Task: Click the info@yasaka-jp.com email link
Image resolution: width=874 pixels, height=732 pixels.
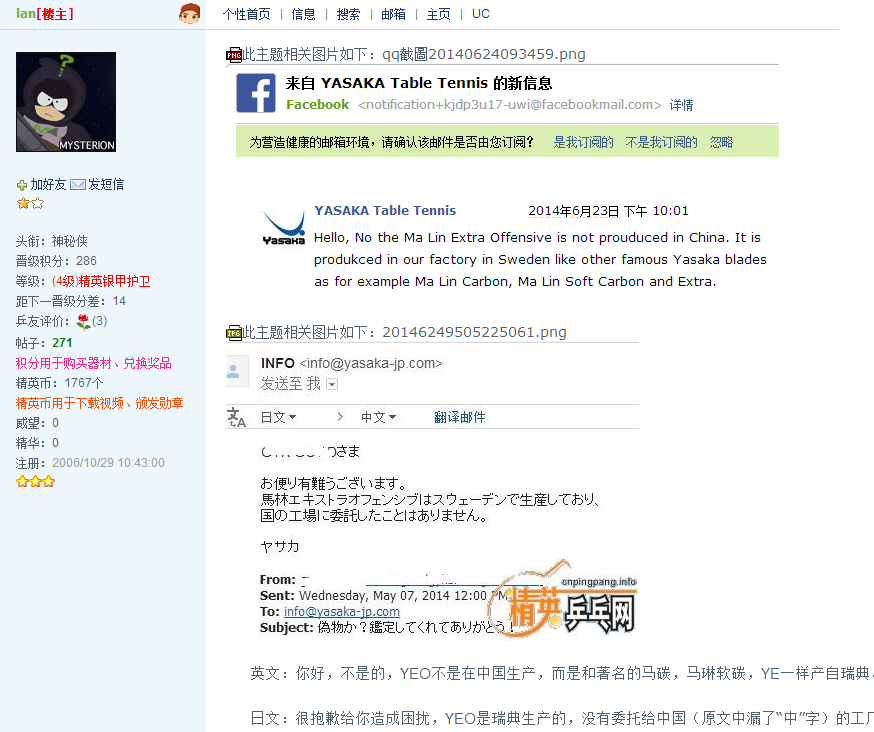Action: [x=342, y=612]
